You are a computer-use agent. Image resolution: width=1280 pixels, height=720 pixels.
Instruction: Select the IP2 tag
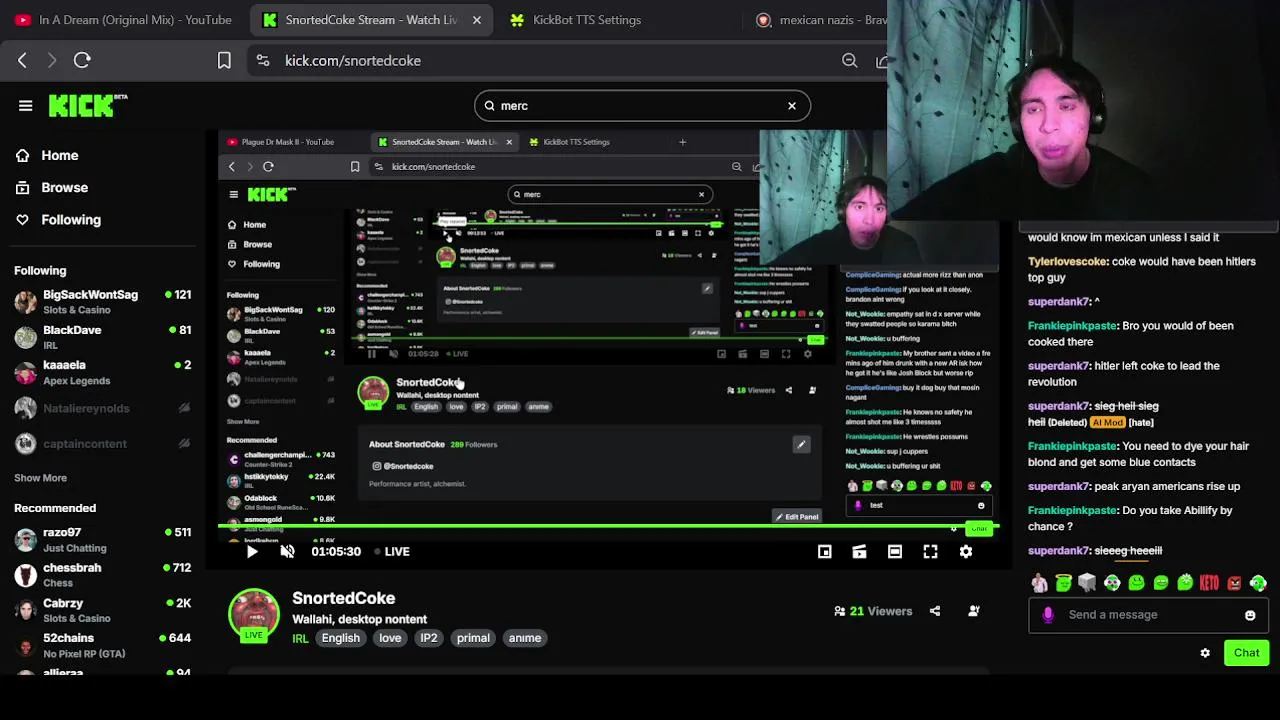(x=428, y=638)
